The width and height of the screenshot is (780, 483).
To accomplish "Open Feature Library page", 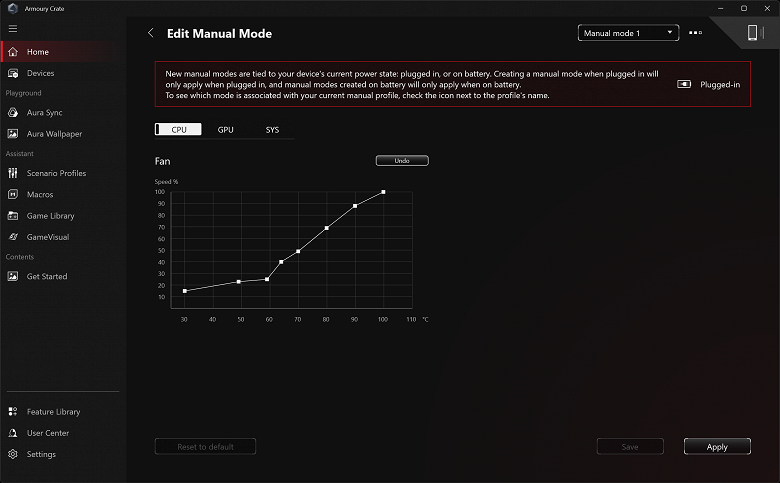I will 63,411.
